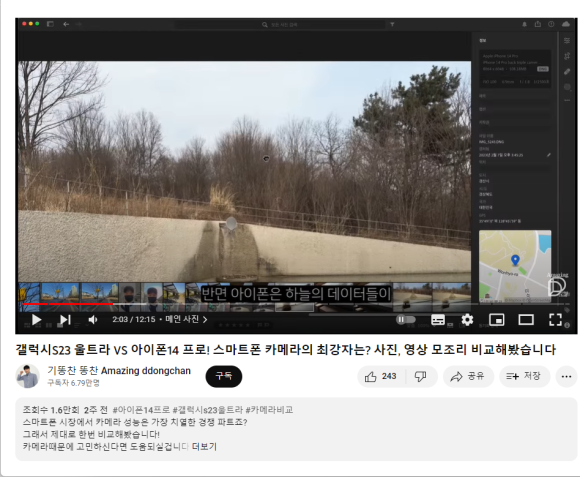Share the video via 공유
Image resolution: width=580 pixels, height=477 pixels.
click(468, 376)
